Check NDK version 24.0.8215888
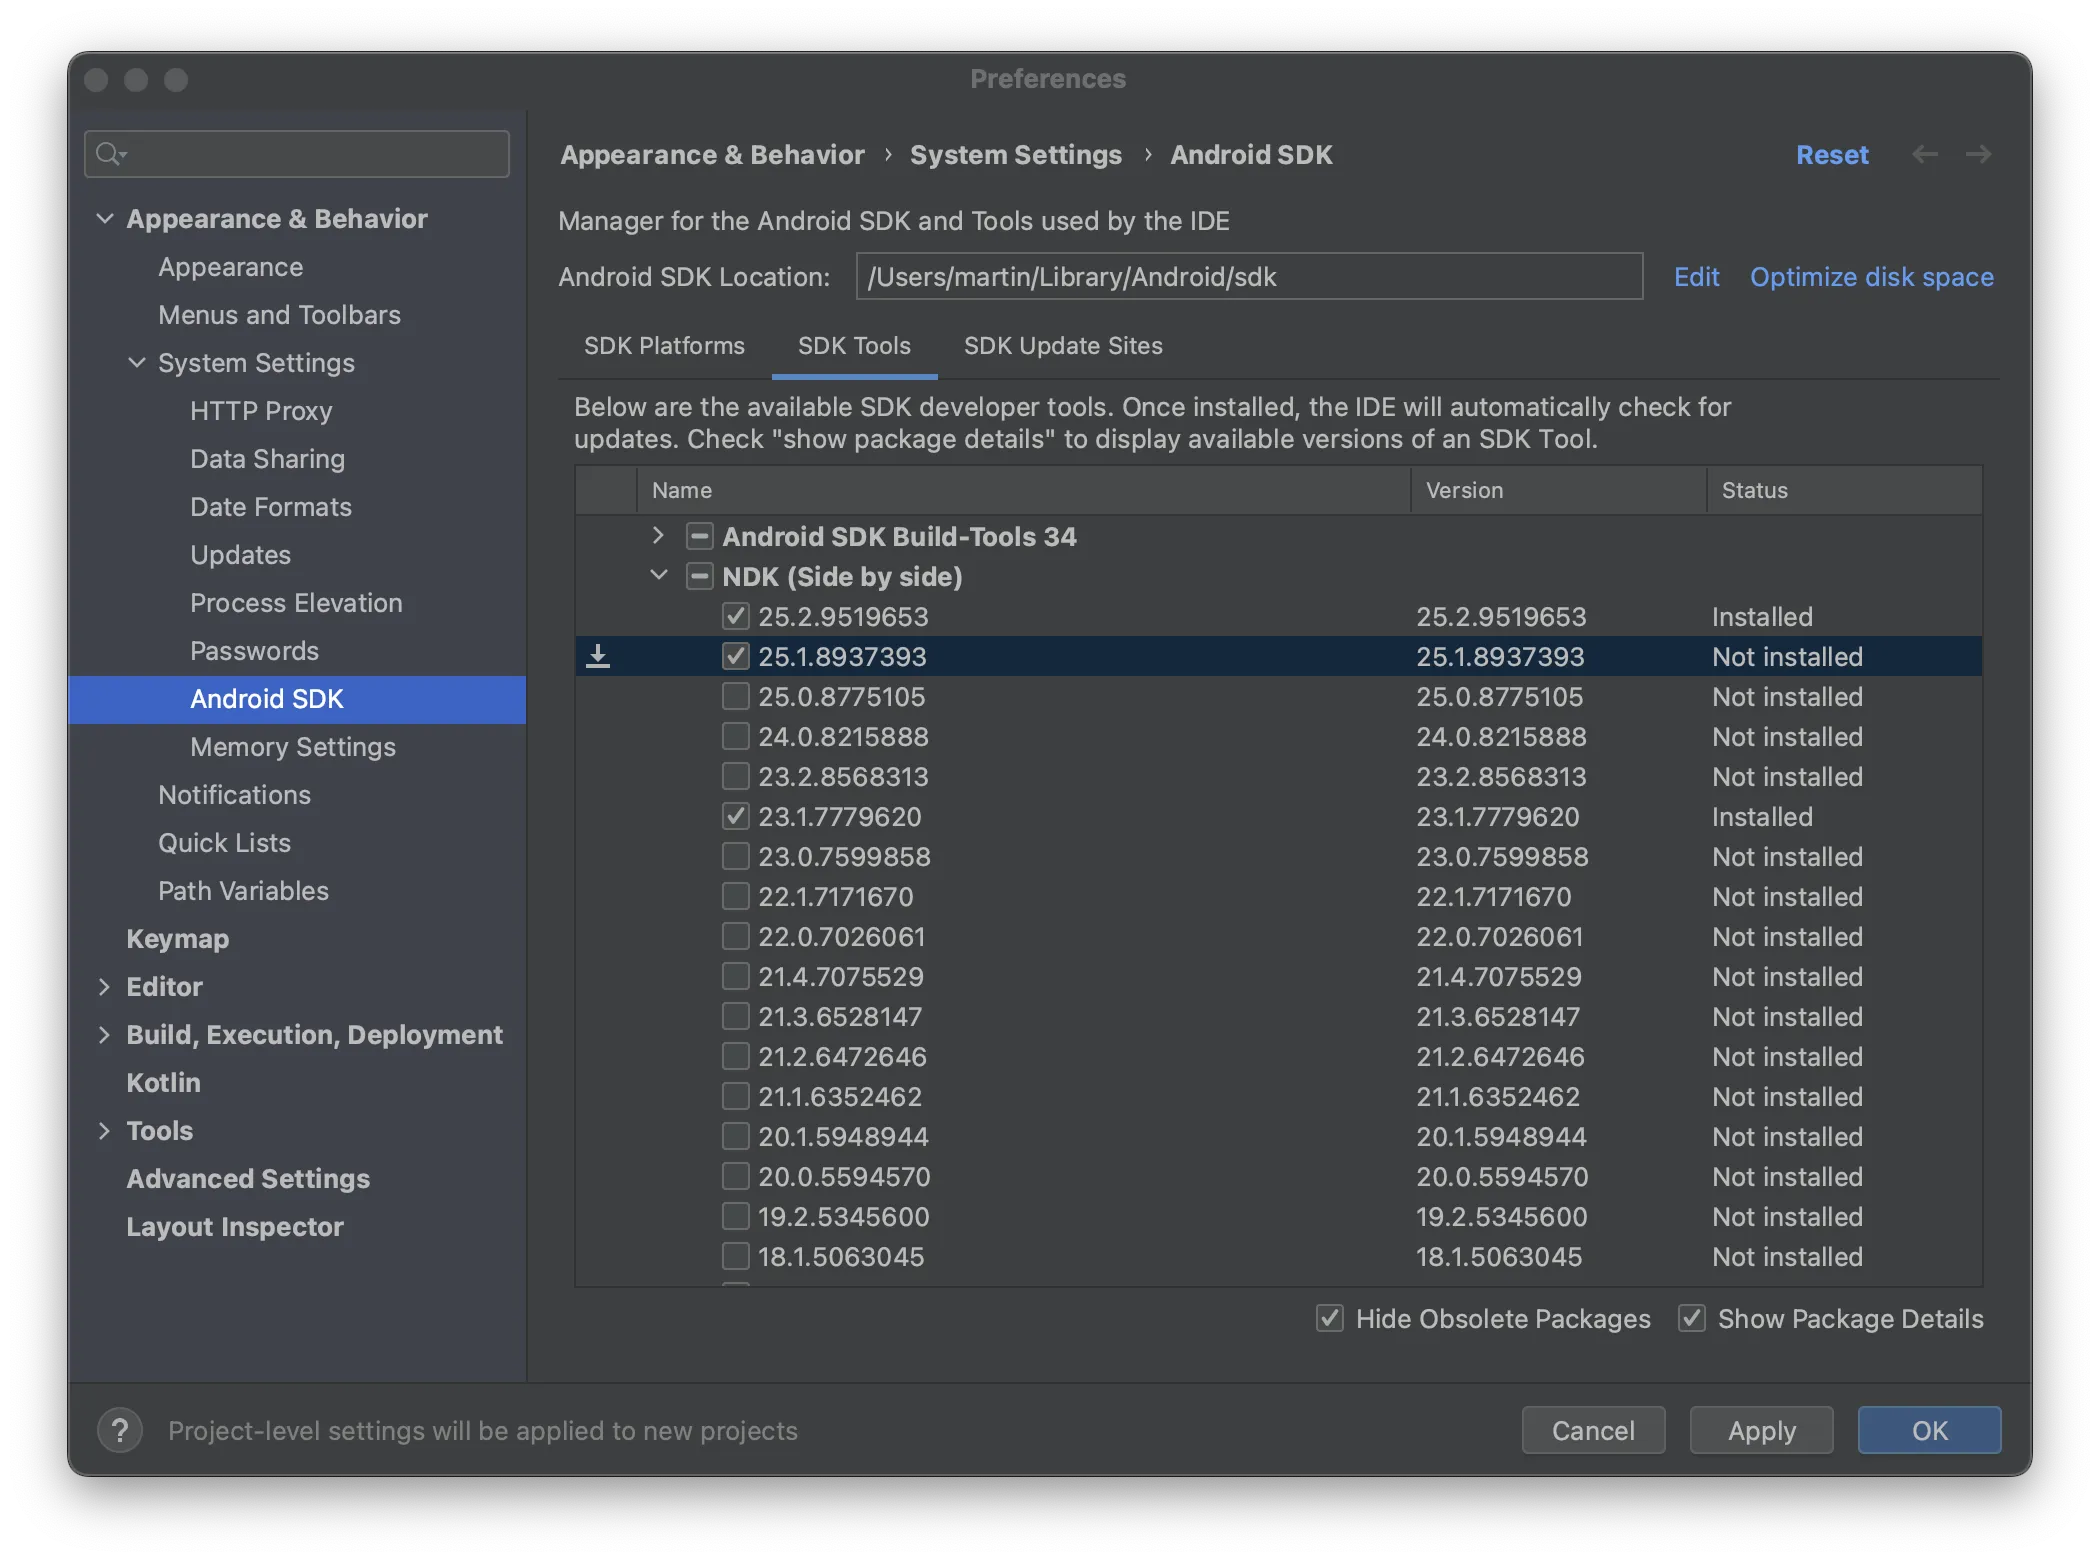 pos(736,737)
